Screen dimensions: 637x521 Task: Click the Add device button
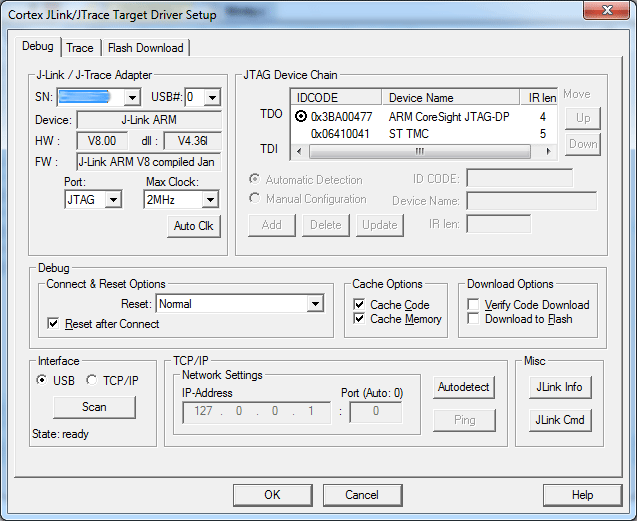pyautogui.click(x=272, y=225)
